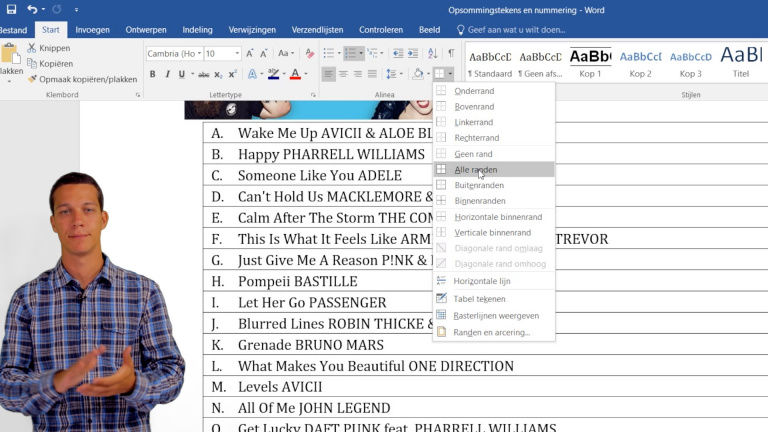Image resolution: width=768 pixels, height=432 pixels.
Task: Open the font name dropdown Cambria
Action: point(172,54)
